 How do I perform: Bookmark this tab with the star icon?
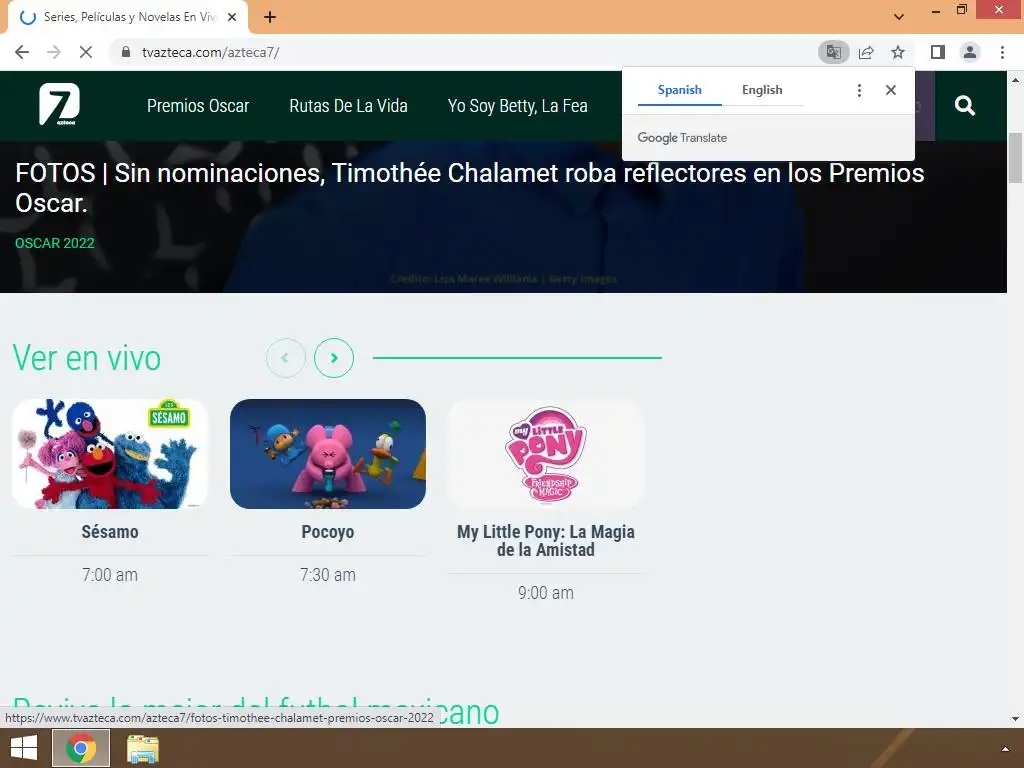click(x=898, y=52)
